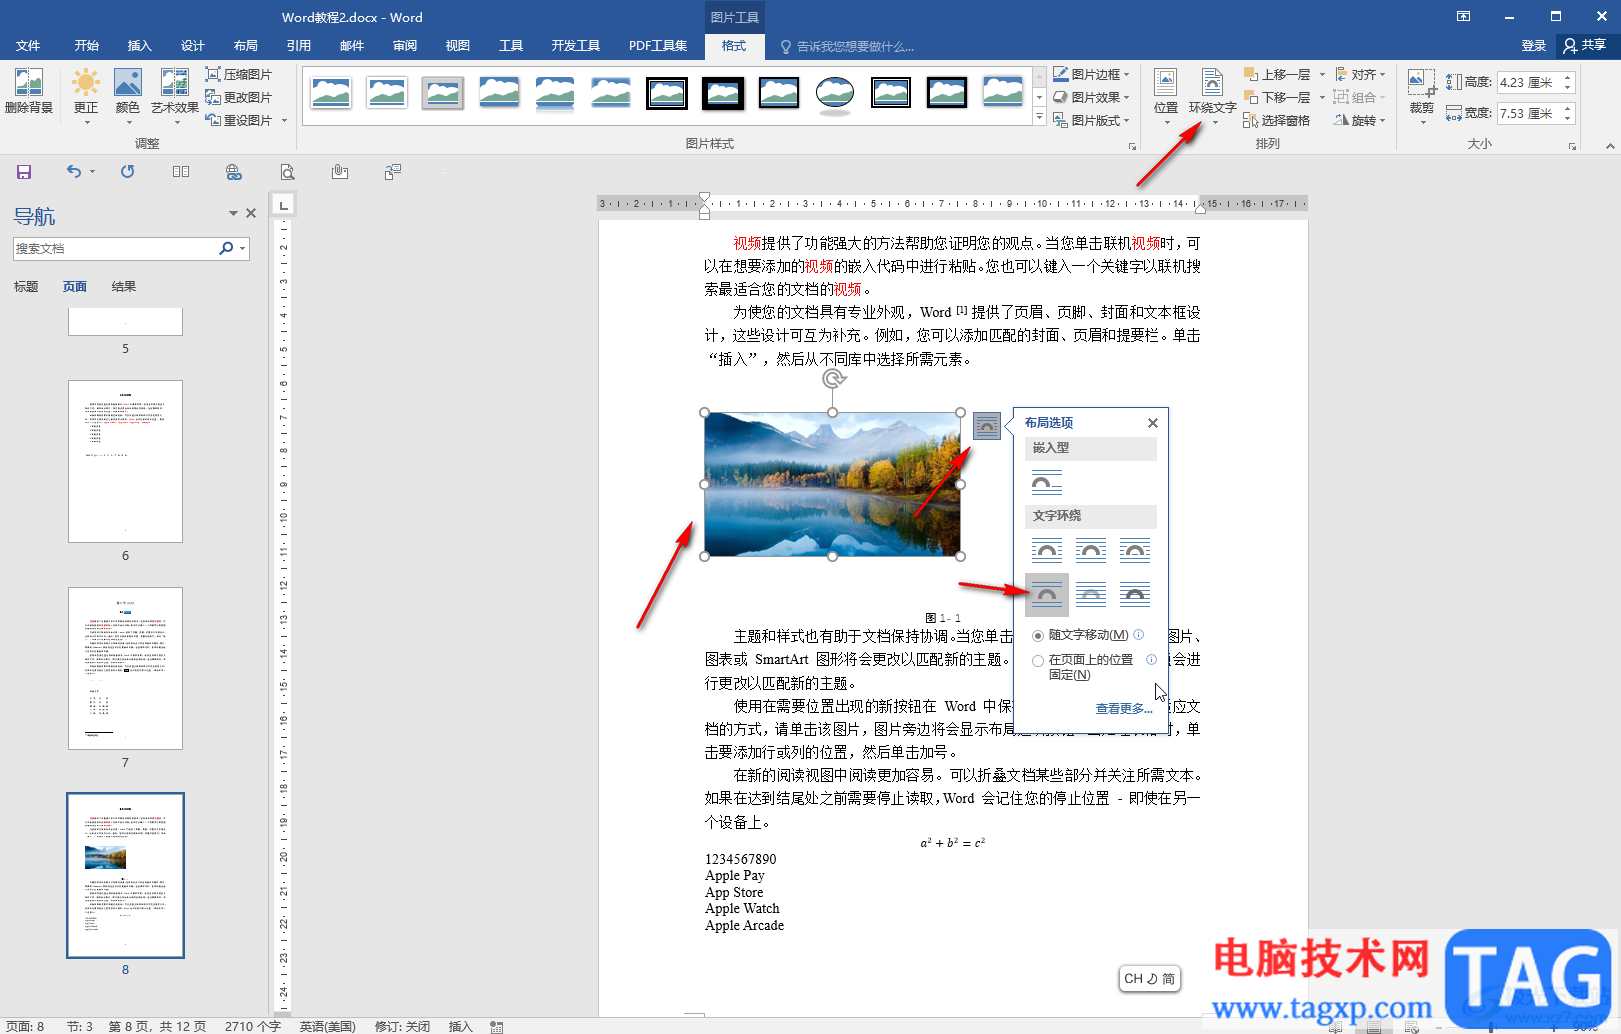Click the Layout Options button beside the image
Image resolution: width=1621 pixels, height=1034 pixels.
(986, 426)
